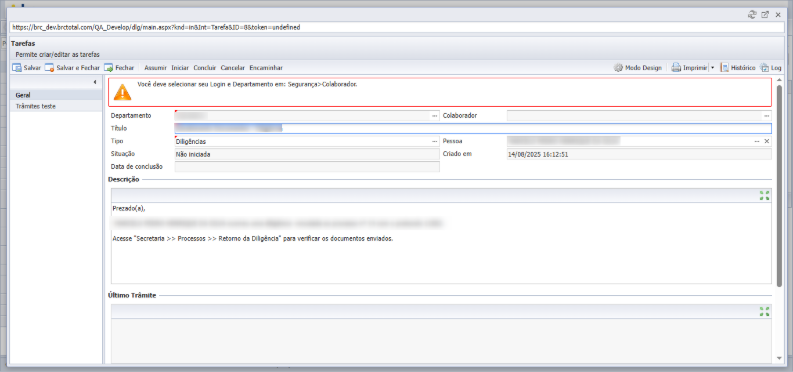Clear the Pessoa field with the X
The height and width of the screenshot is (372, 793).
(x=767, y=142)
